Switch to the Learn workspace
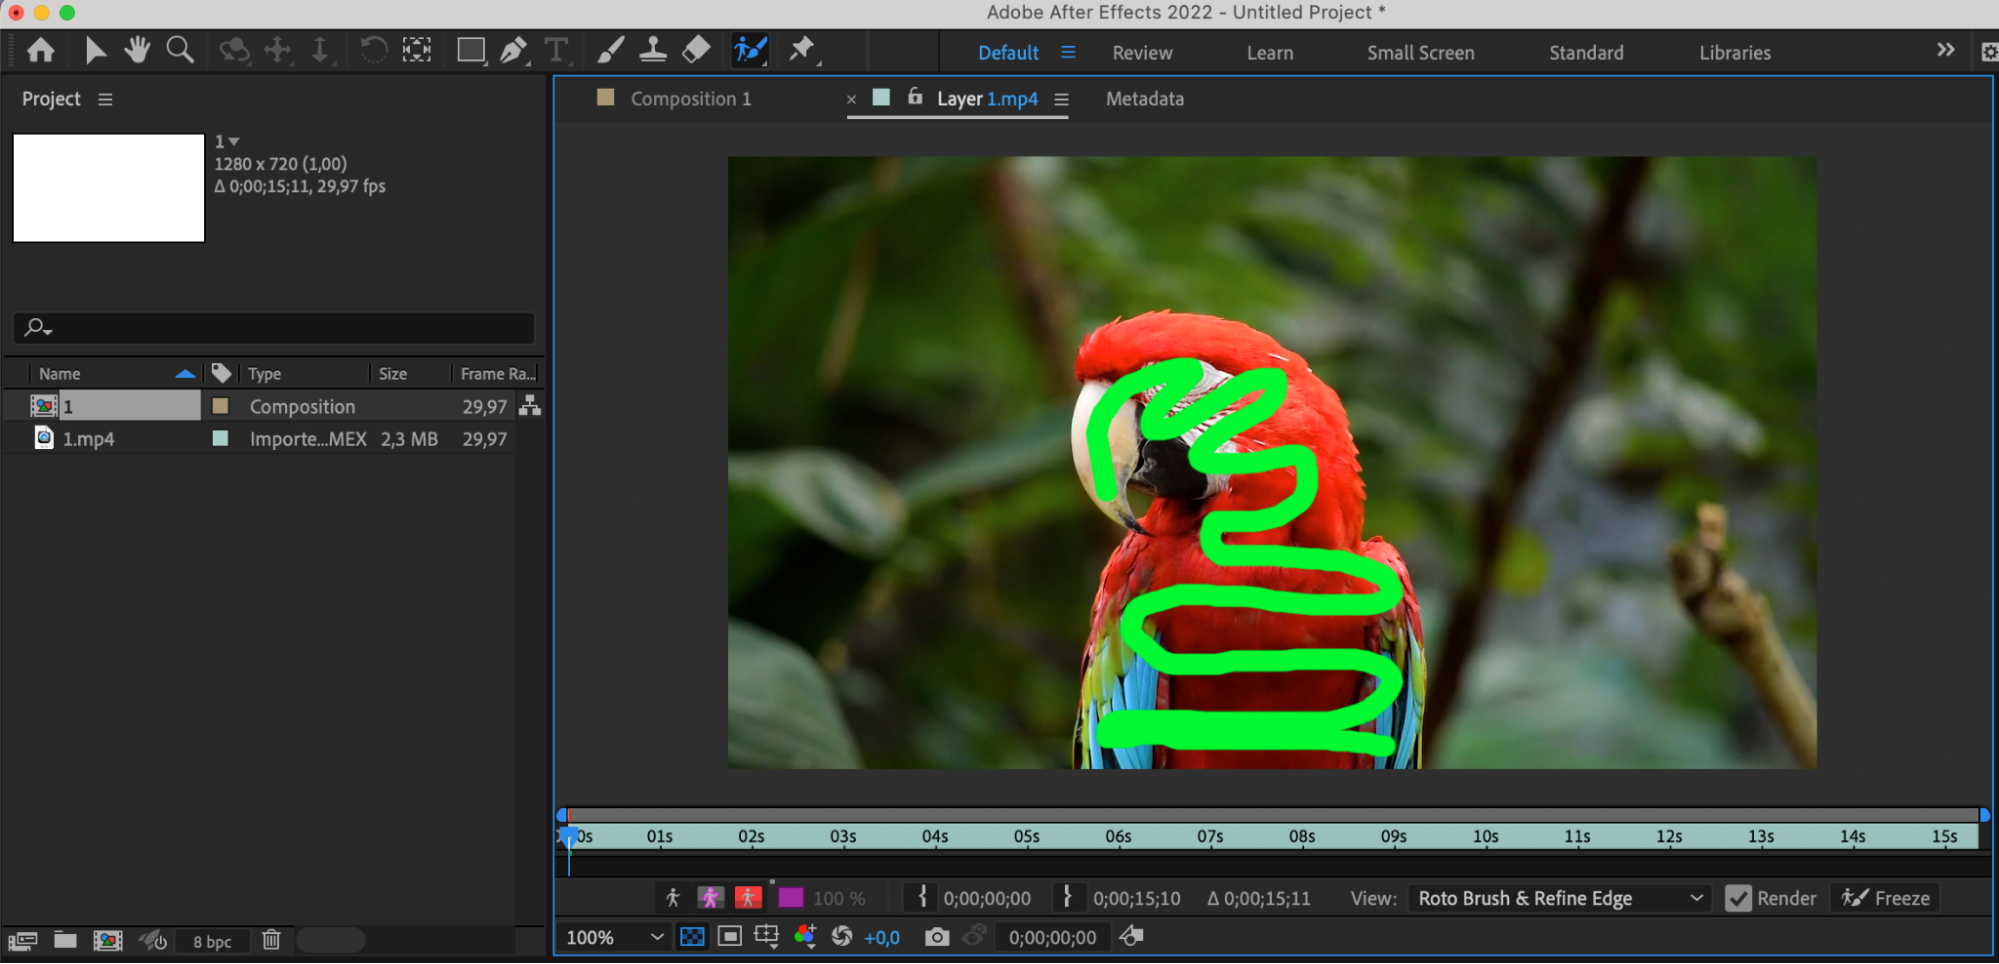1999x964 pixels. pyautogui.click(x=1270, y=53)
